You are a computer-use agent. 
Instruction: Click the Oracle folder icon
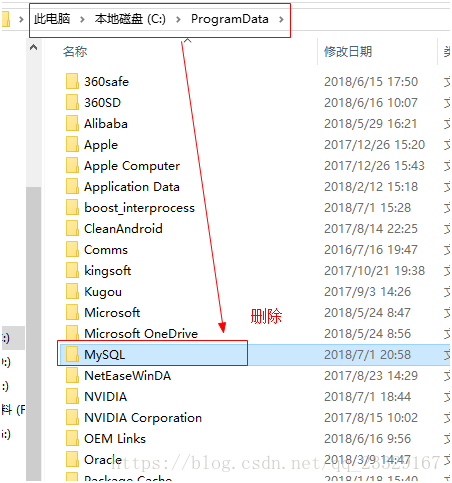coord(72,459)
